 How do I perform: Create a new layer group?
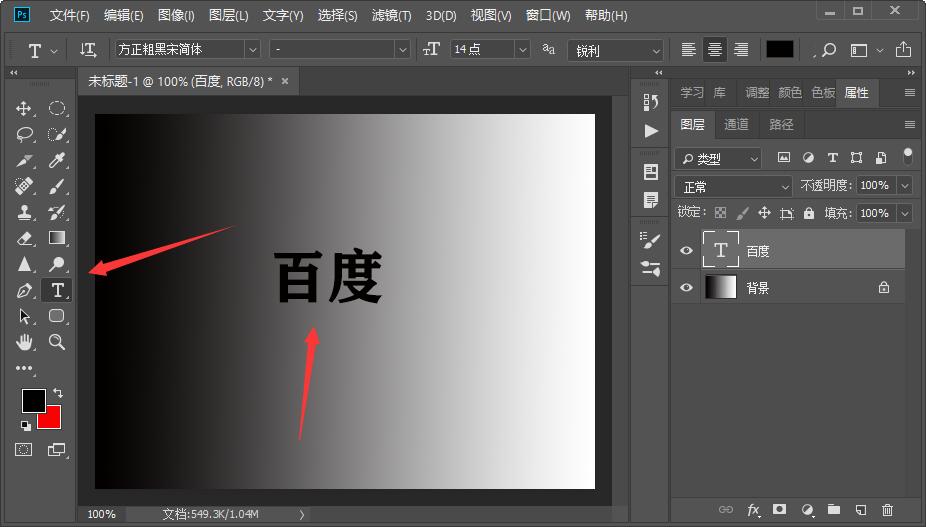pyautogui.click(x=834, y=509)
